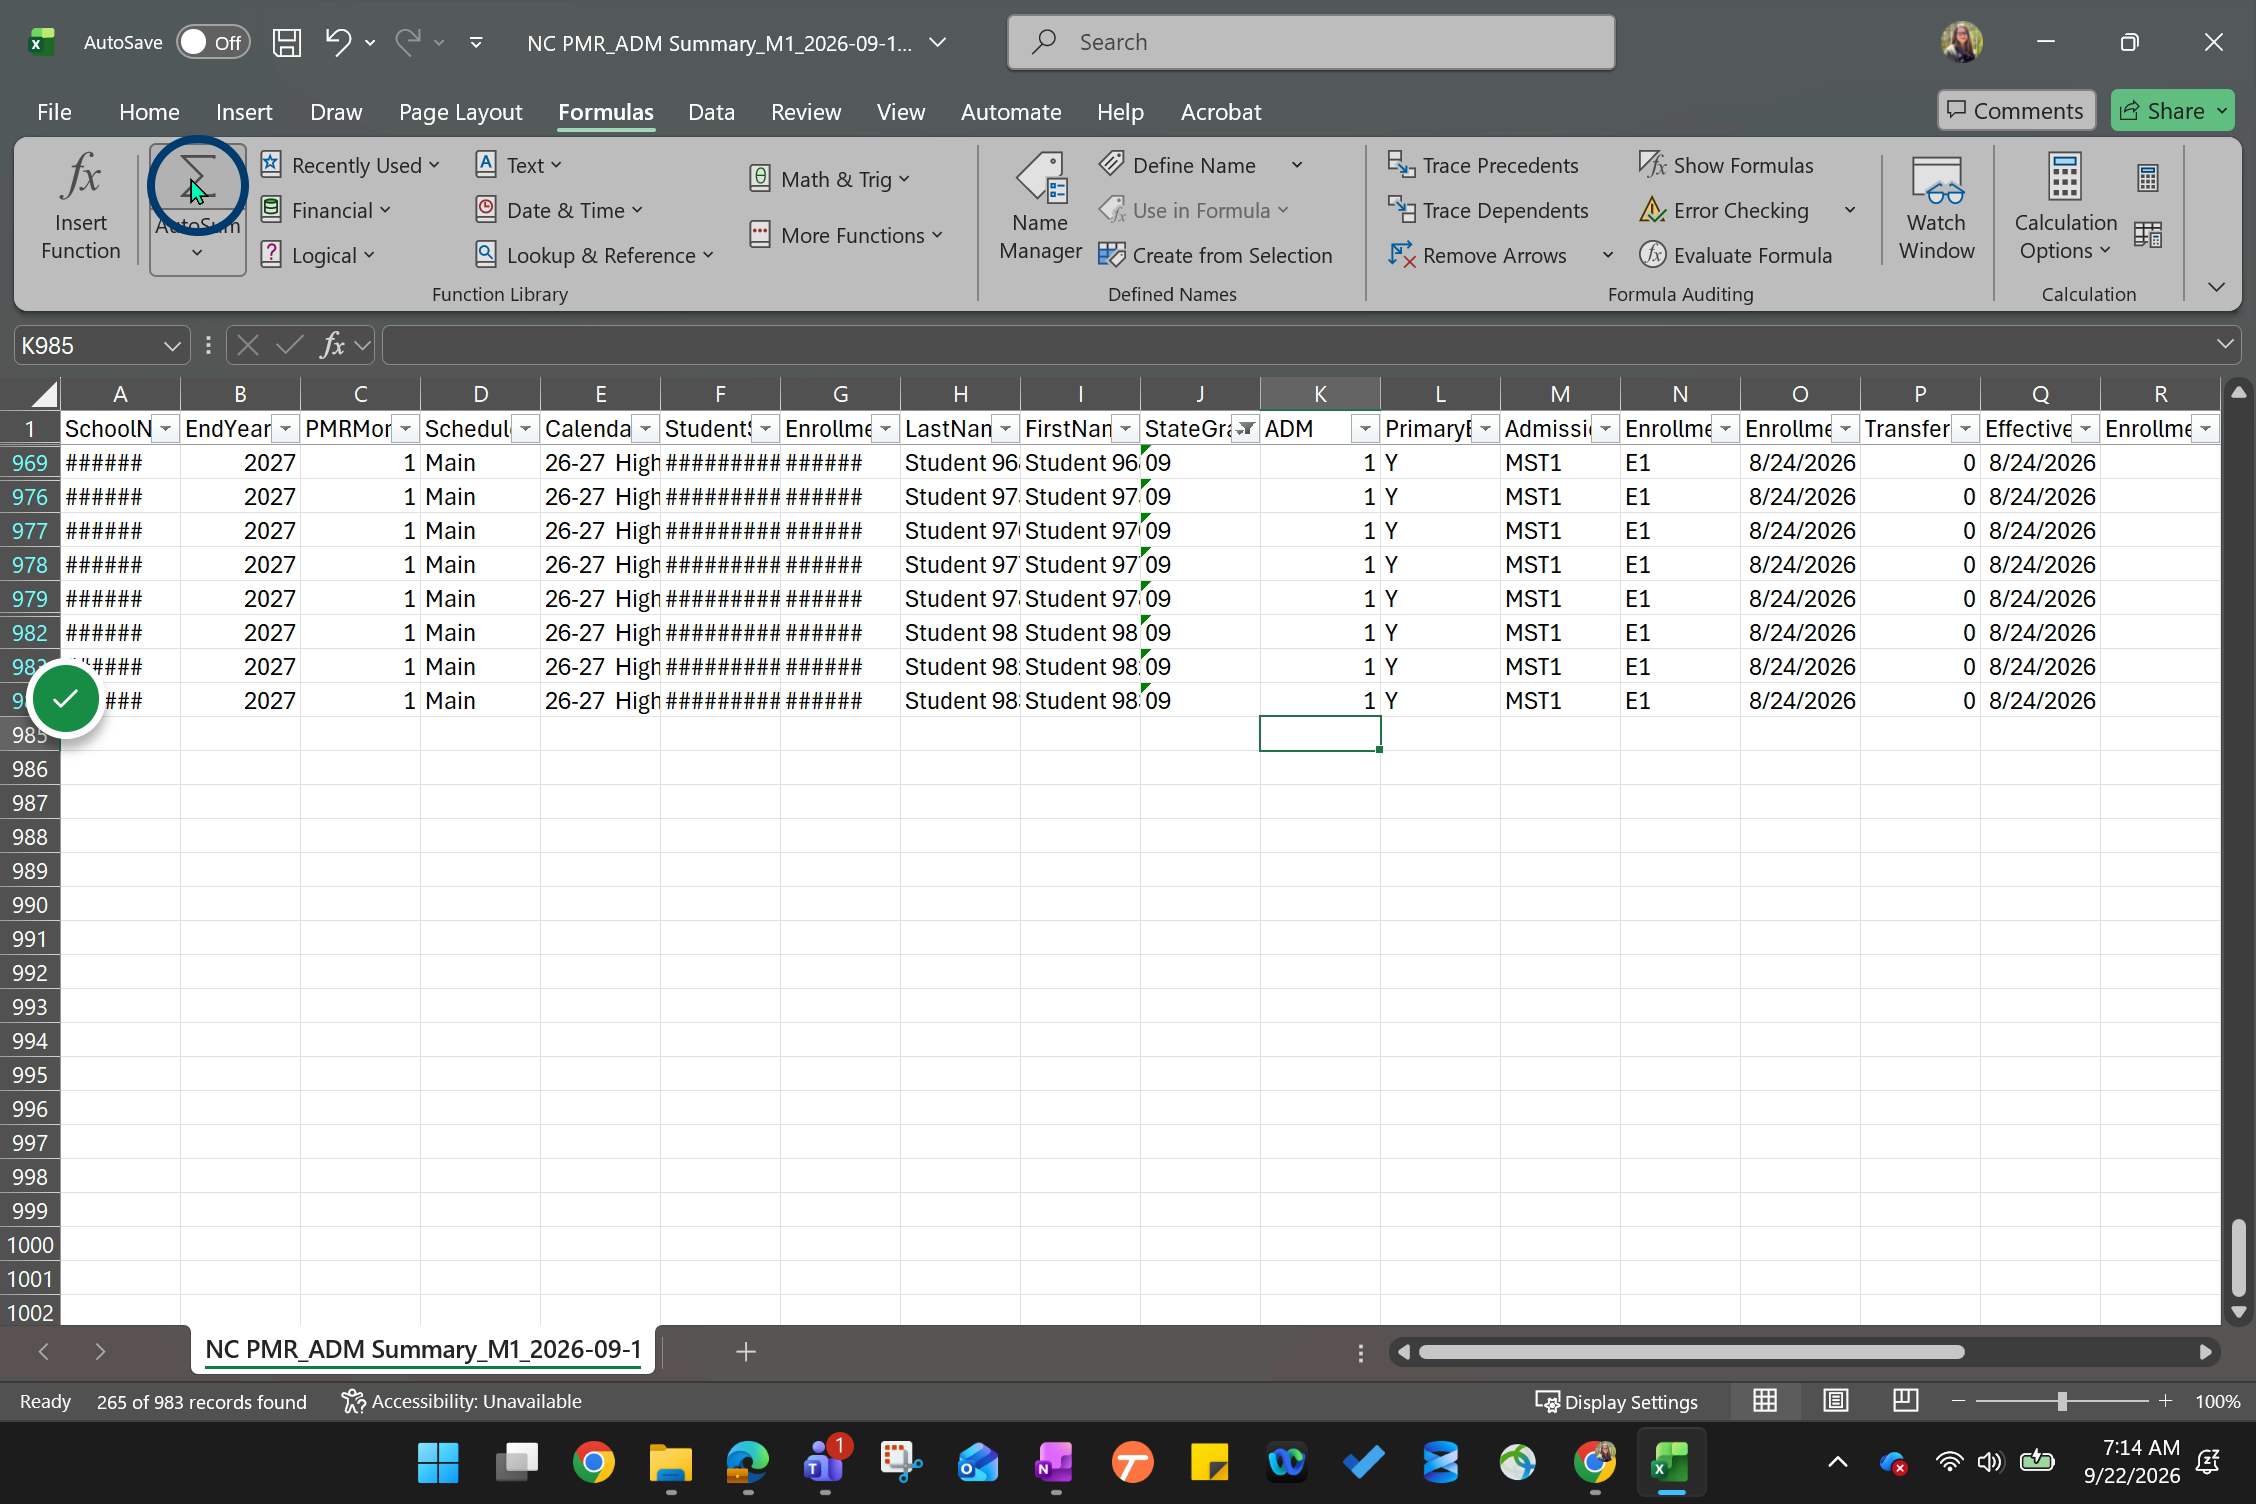Viewport: 2256px width, 1504px height.
Task: Open the Watch Window
Action: tap(1936, 208)
